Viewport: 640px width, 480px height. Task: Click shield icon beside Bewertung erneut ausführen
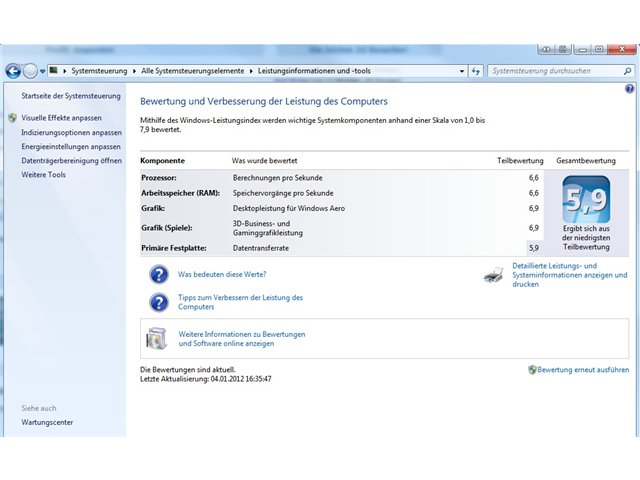click(532, 370)
